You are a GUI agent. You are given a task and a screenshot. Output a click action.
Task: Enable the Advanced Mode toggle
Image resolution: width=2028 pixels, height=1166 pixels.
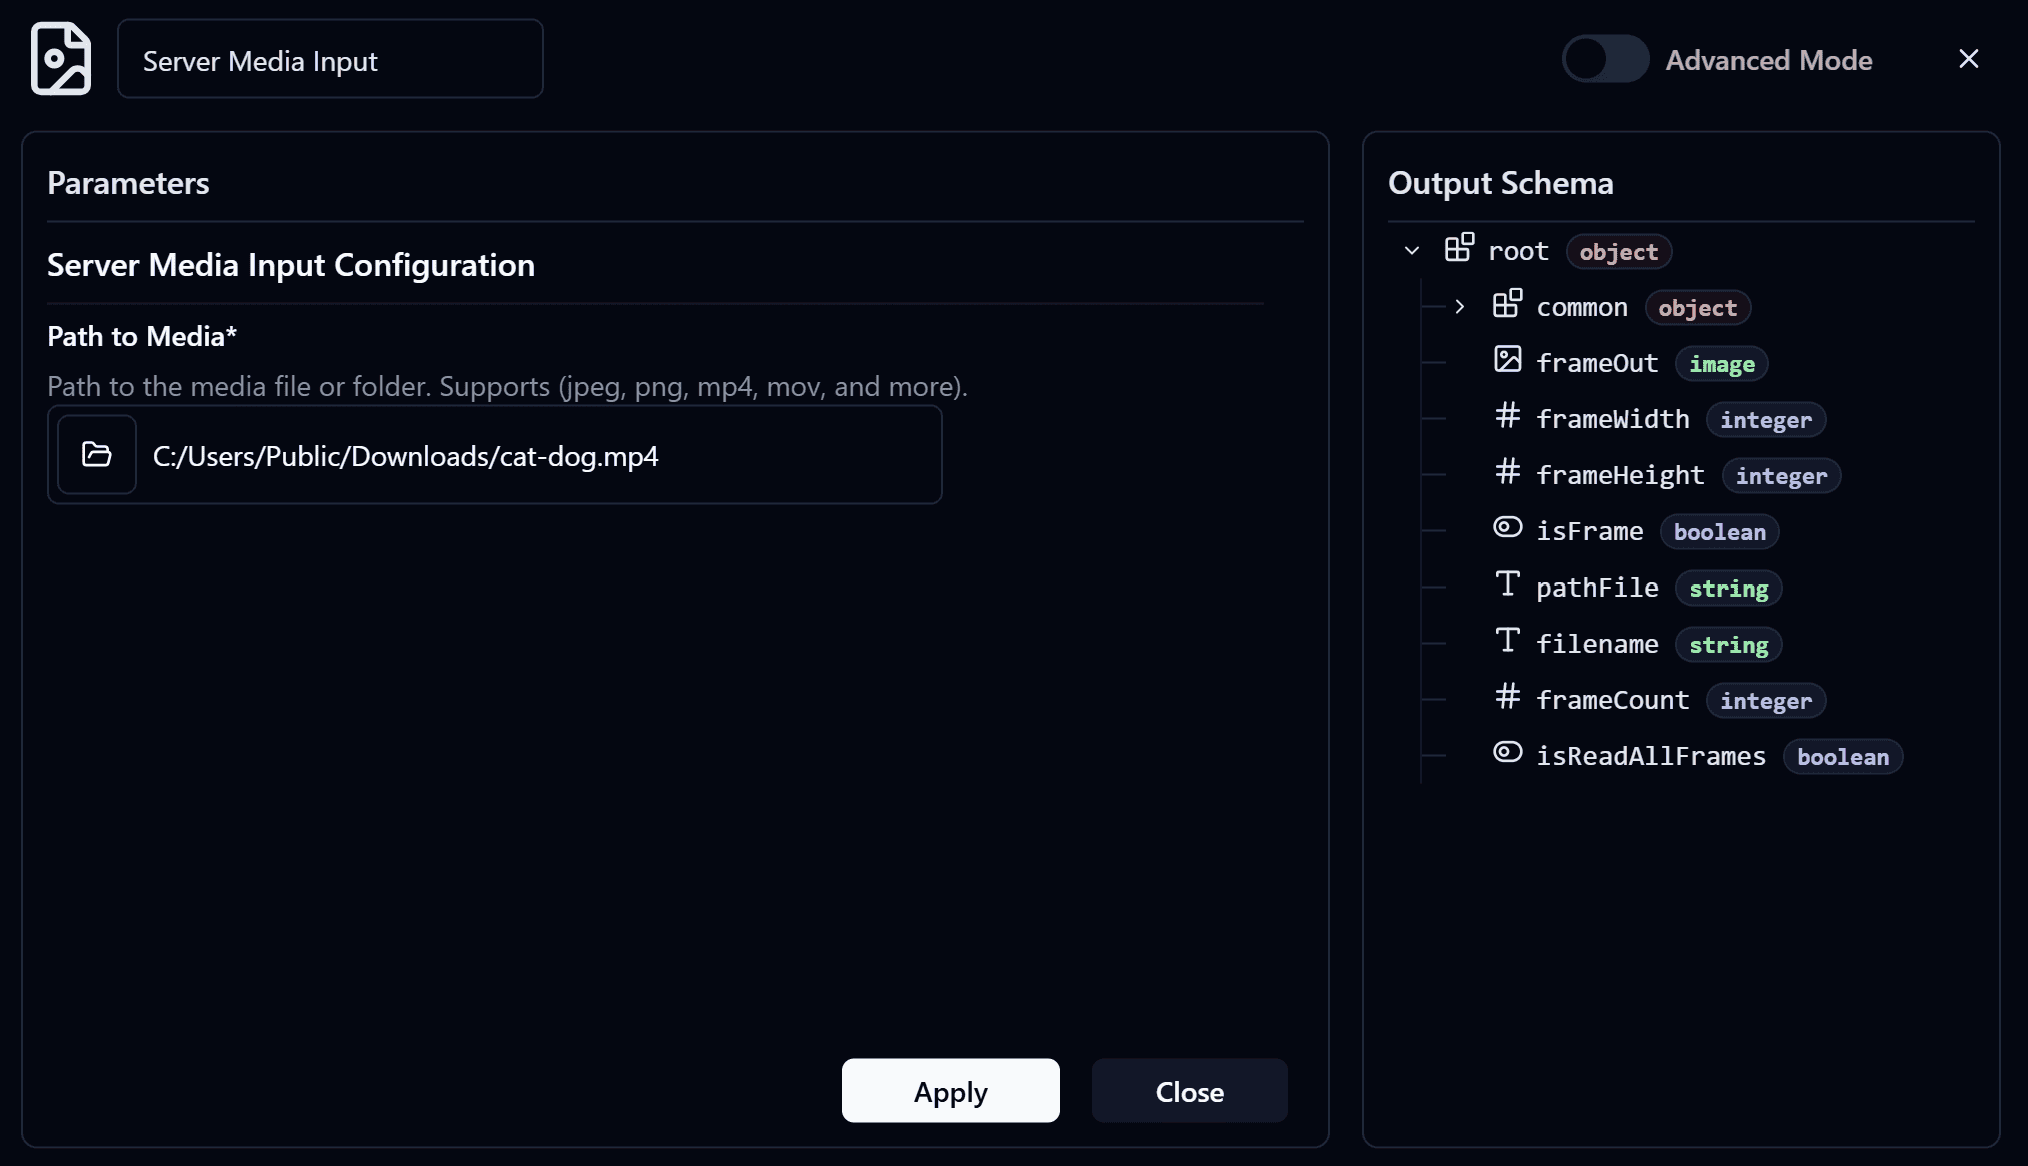point(1605,59)
